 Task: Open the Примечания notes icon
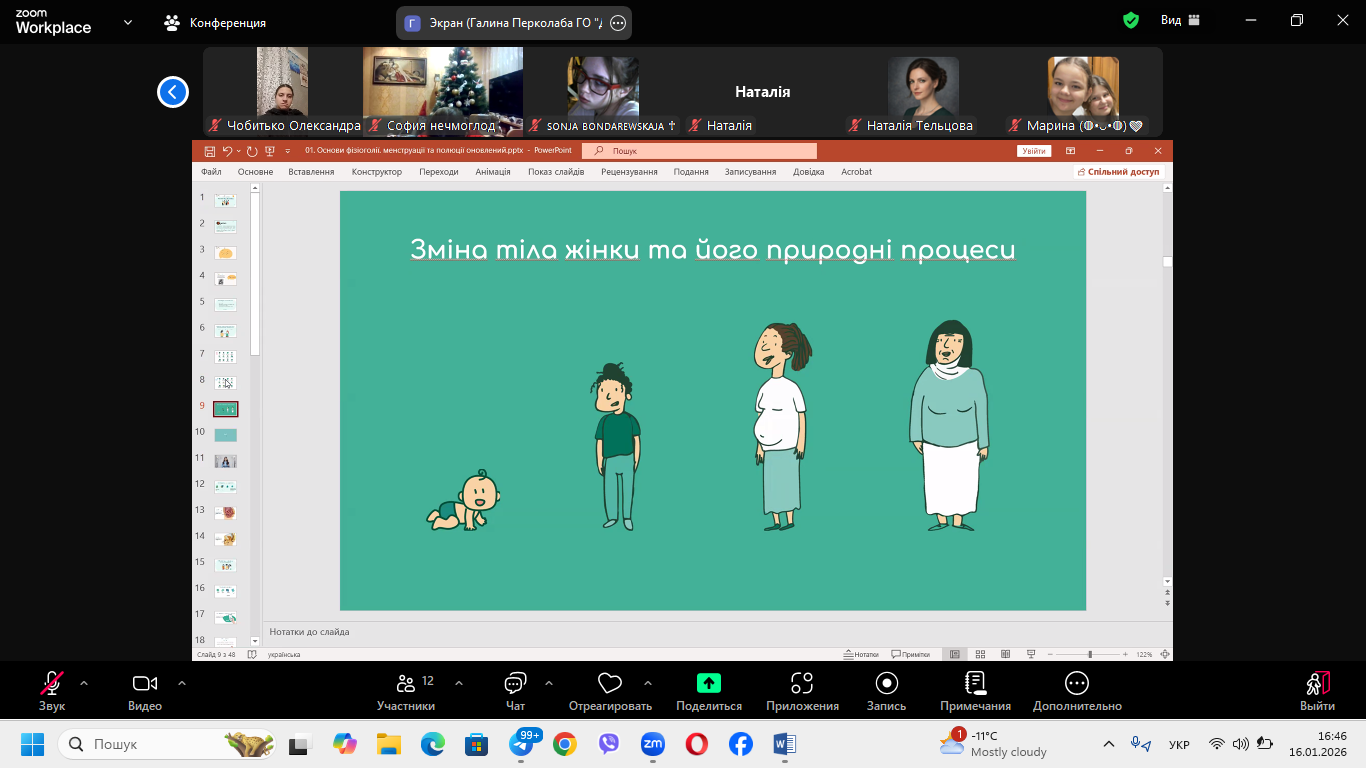[975, 684]
